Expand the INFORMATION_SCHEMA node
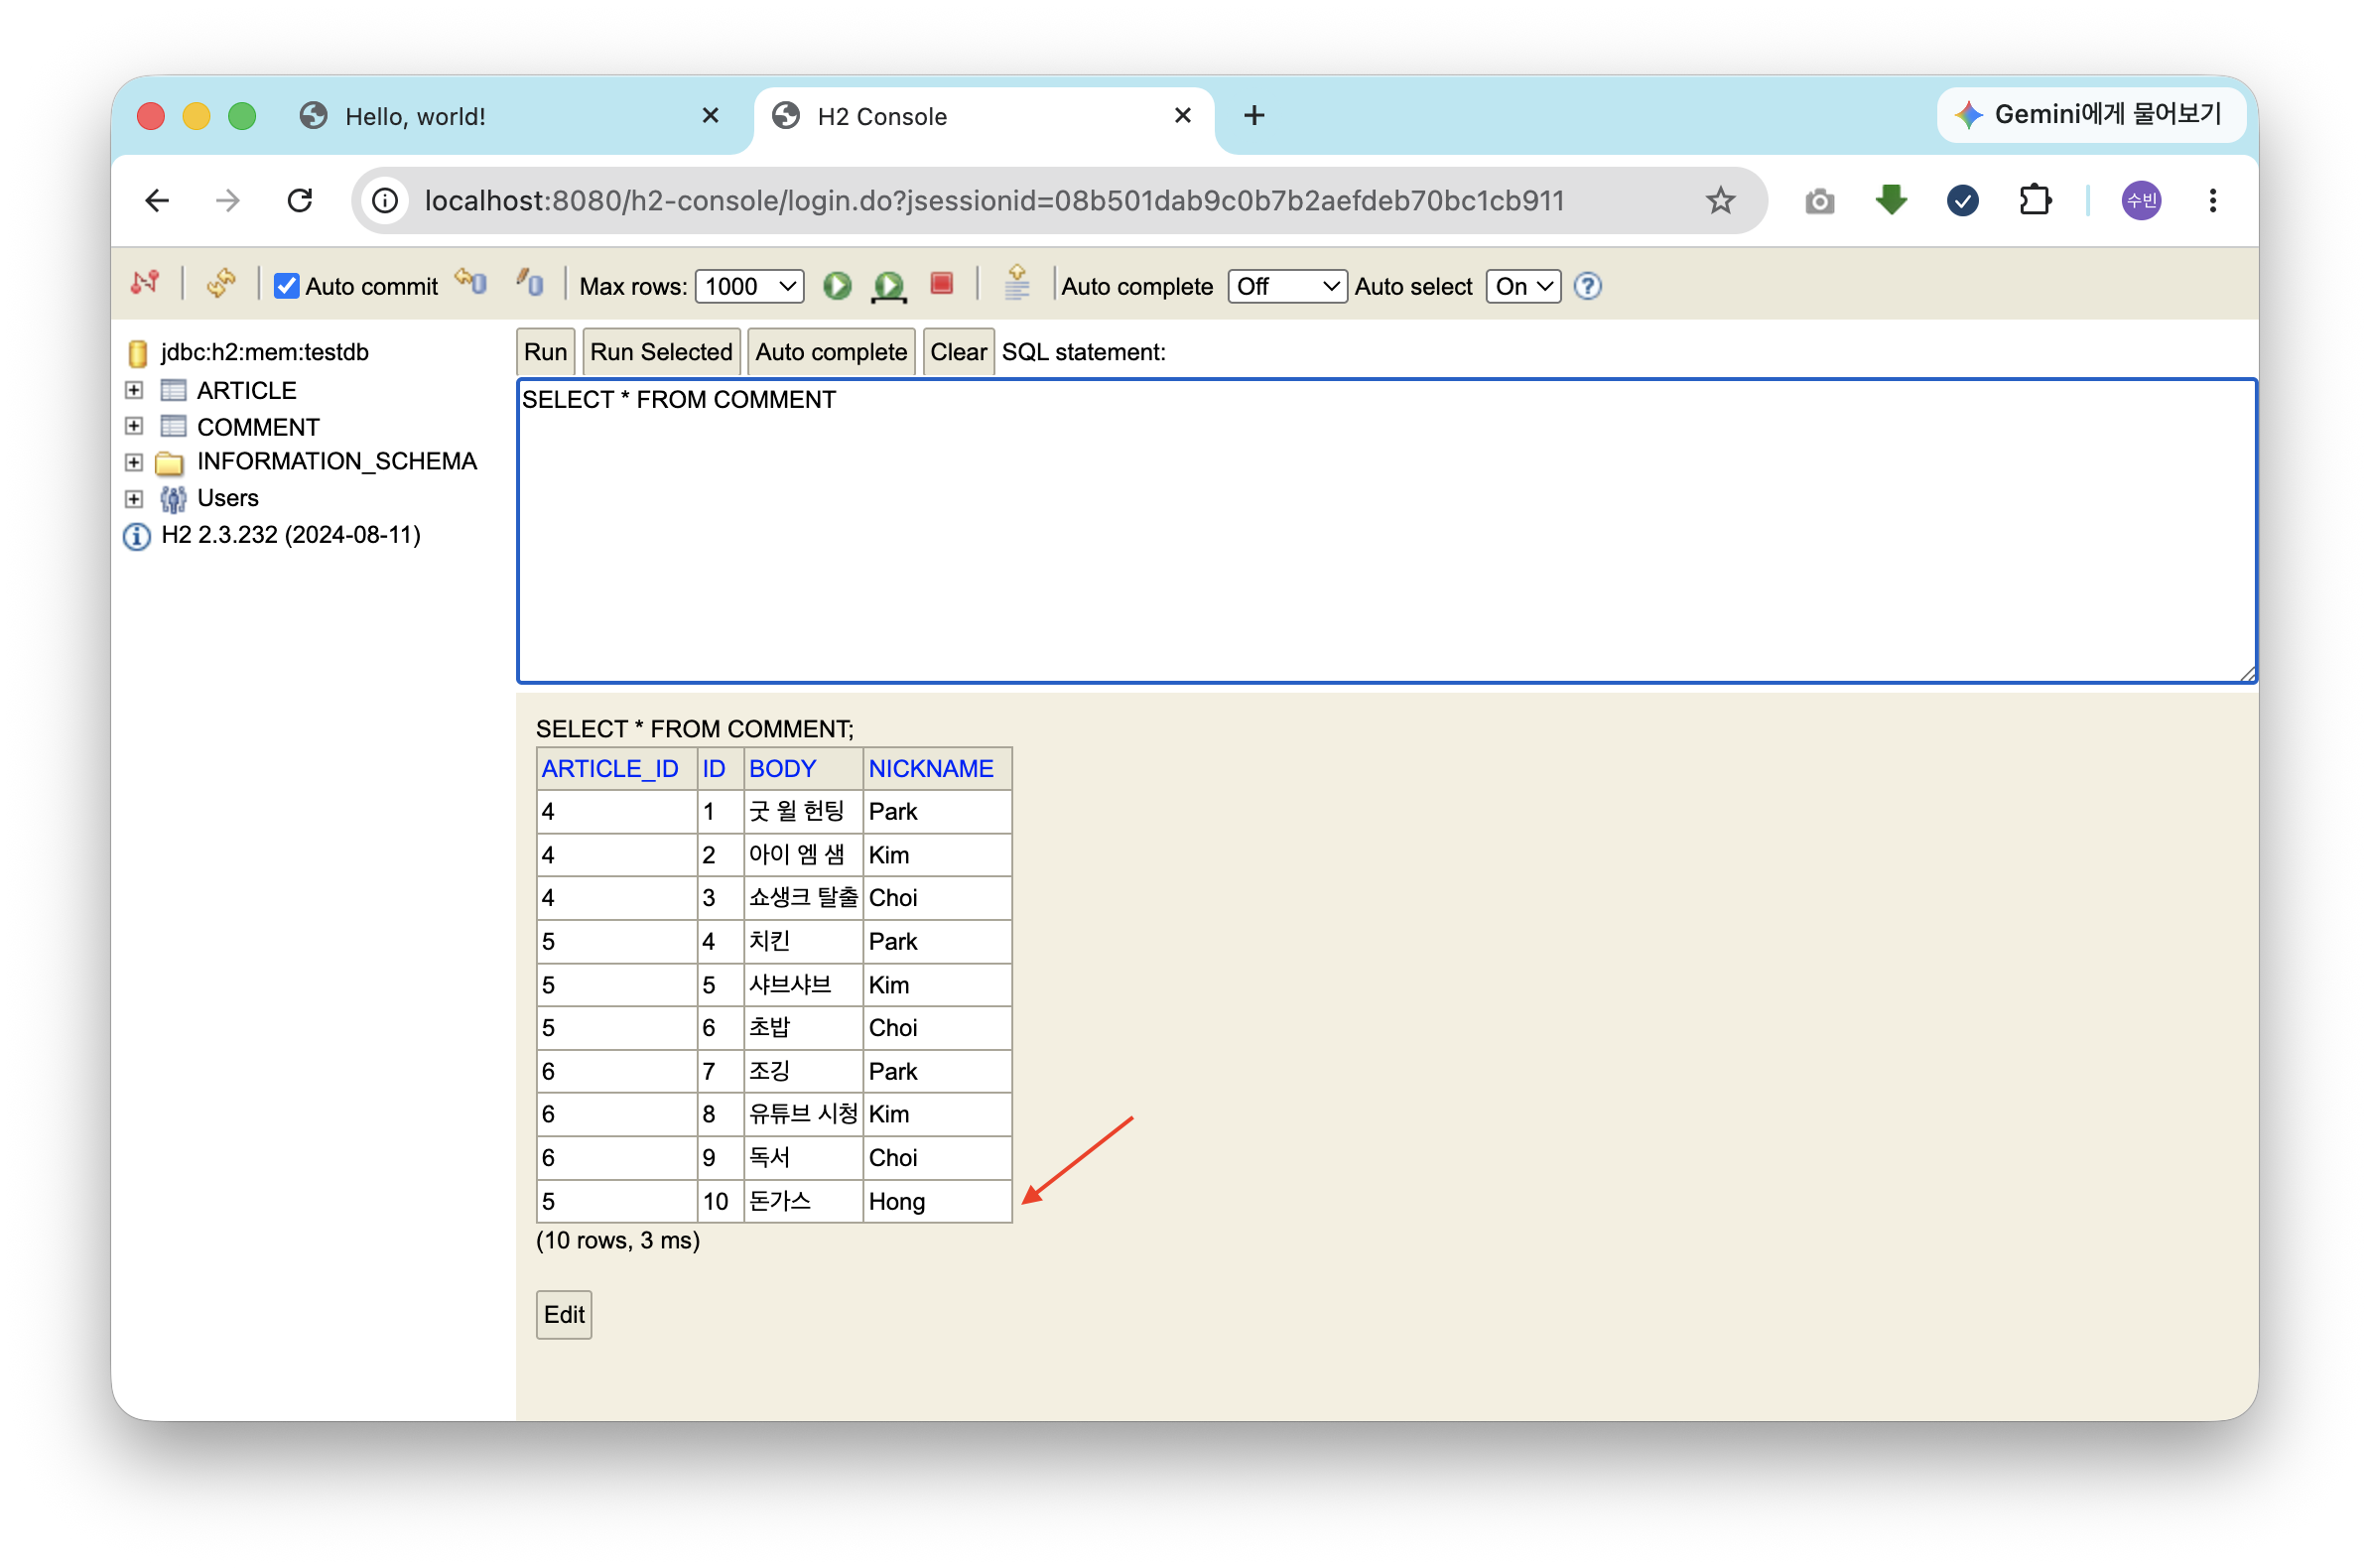The height and width of the screenshot is (1568, 2370). [134, 462]
